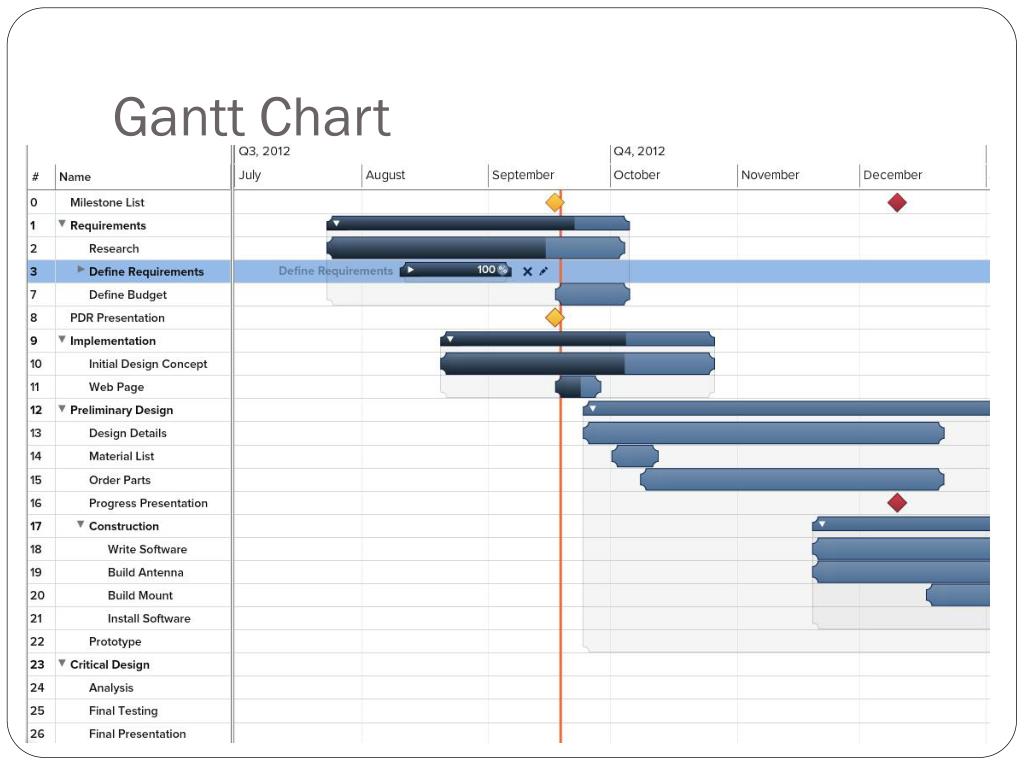Select the Prototype row name
The width and height of the screenshot is (1024, 768).
(115, 641)
